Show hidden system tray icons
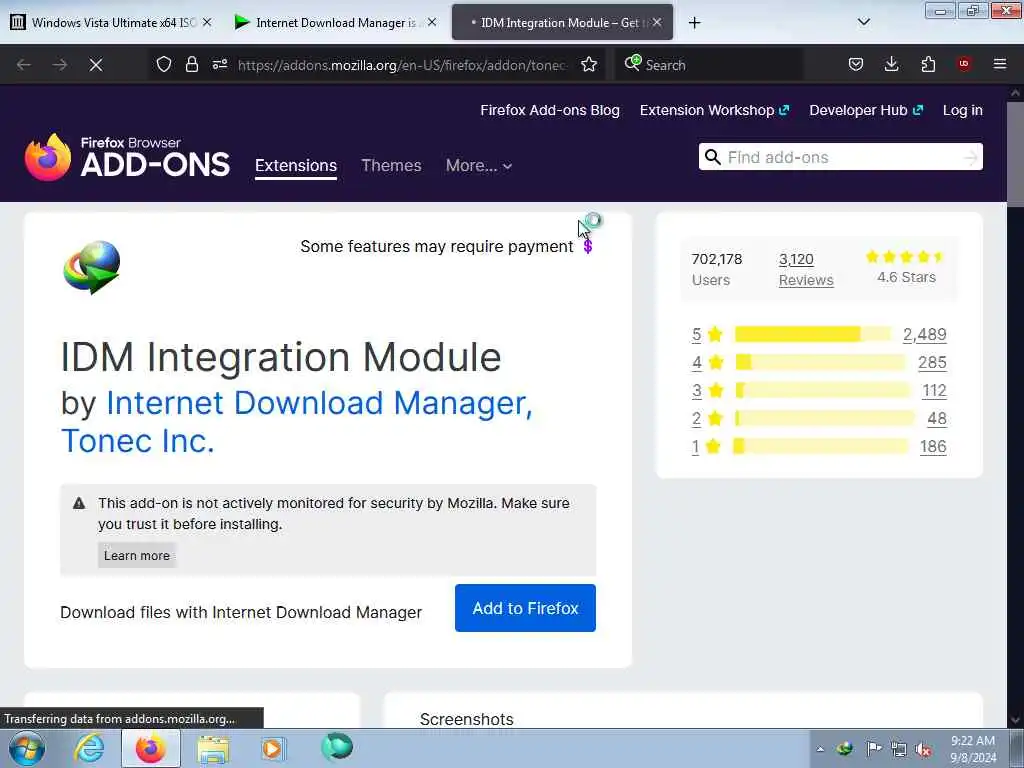The image size is (1024, 768). coord(820,749)
